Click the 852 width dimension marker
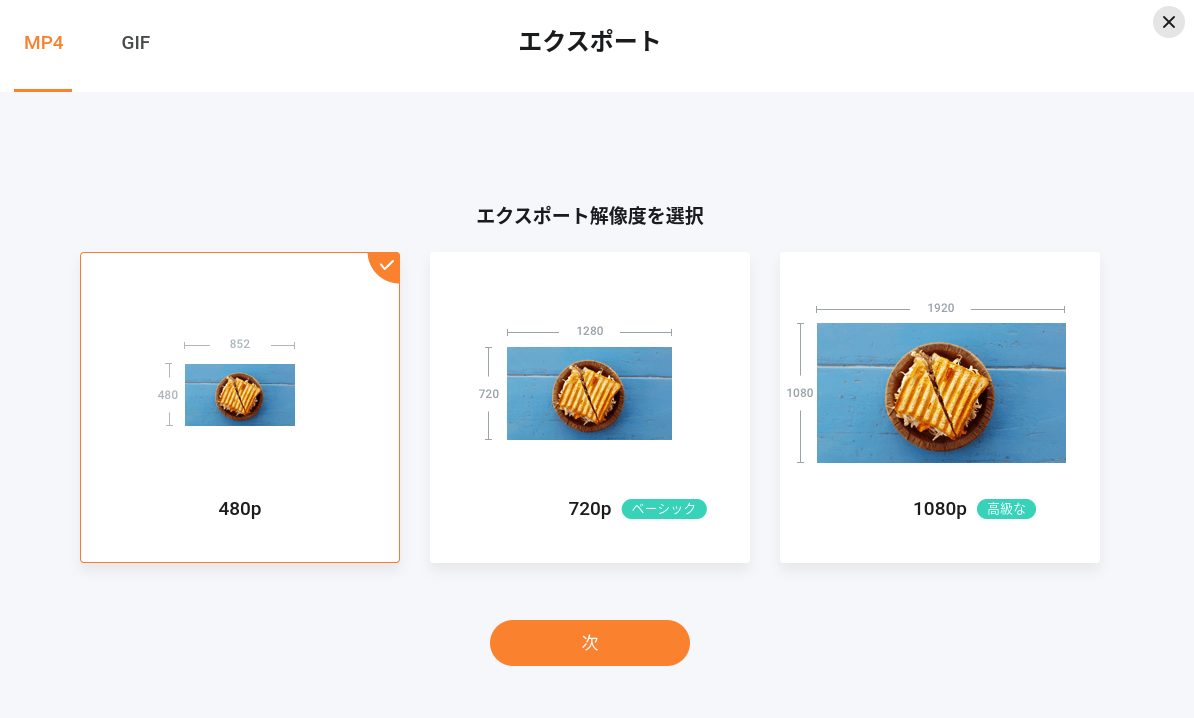The width and height of the screenshot is (1194, 718). point(240,344)
